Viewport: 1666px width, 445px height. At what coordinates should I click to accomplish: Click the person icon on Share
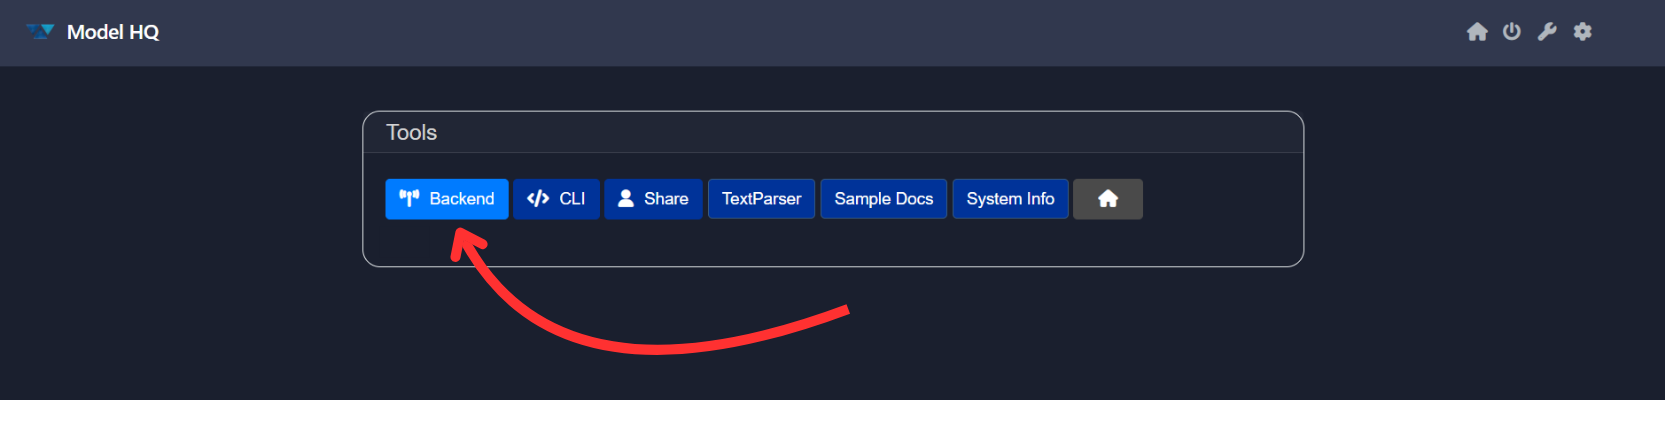[626, 199]
